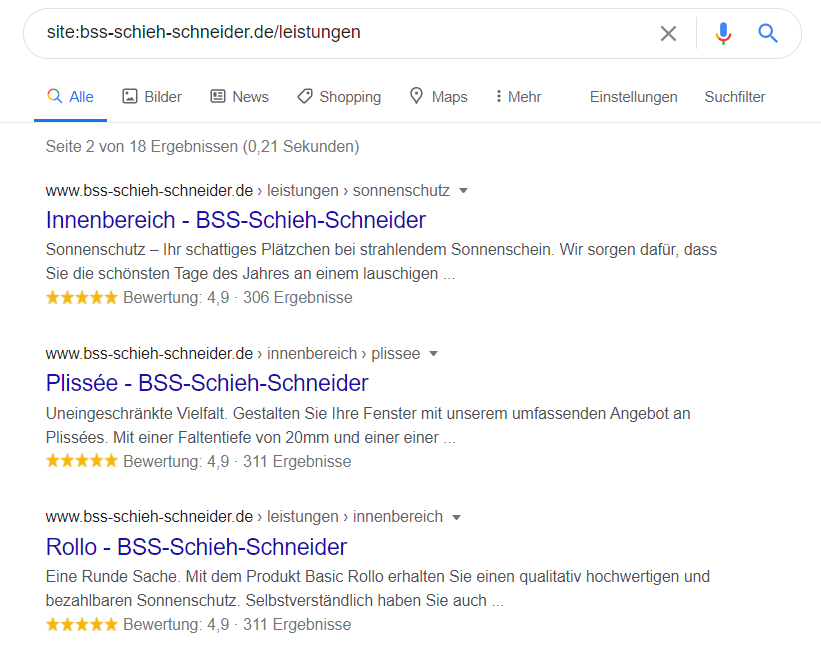Clear the search query with X icon

coord(668,34)
